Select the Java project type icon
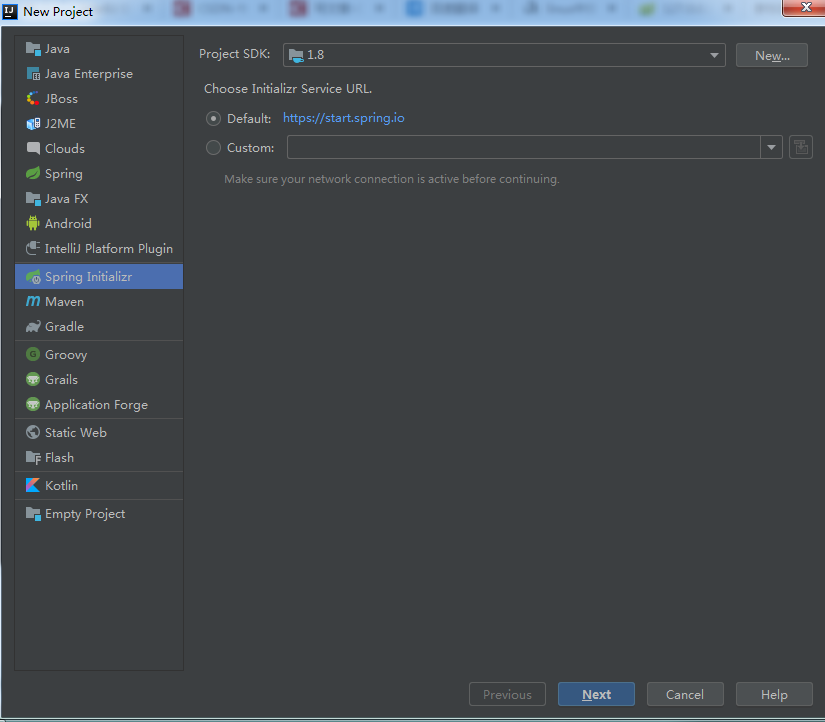This screenshot has width=825, height=722. pos(33,49)
